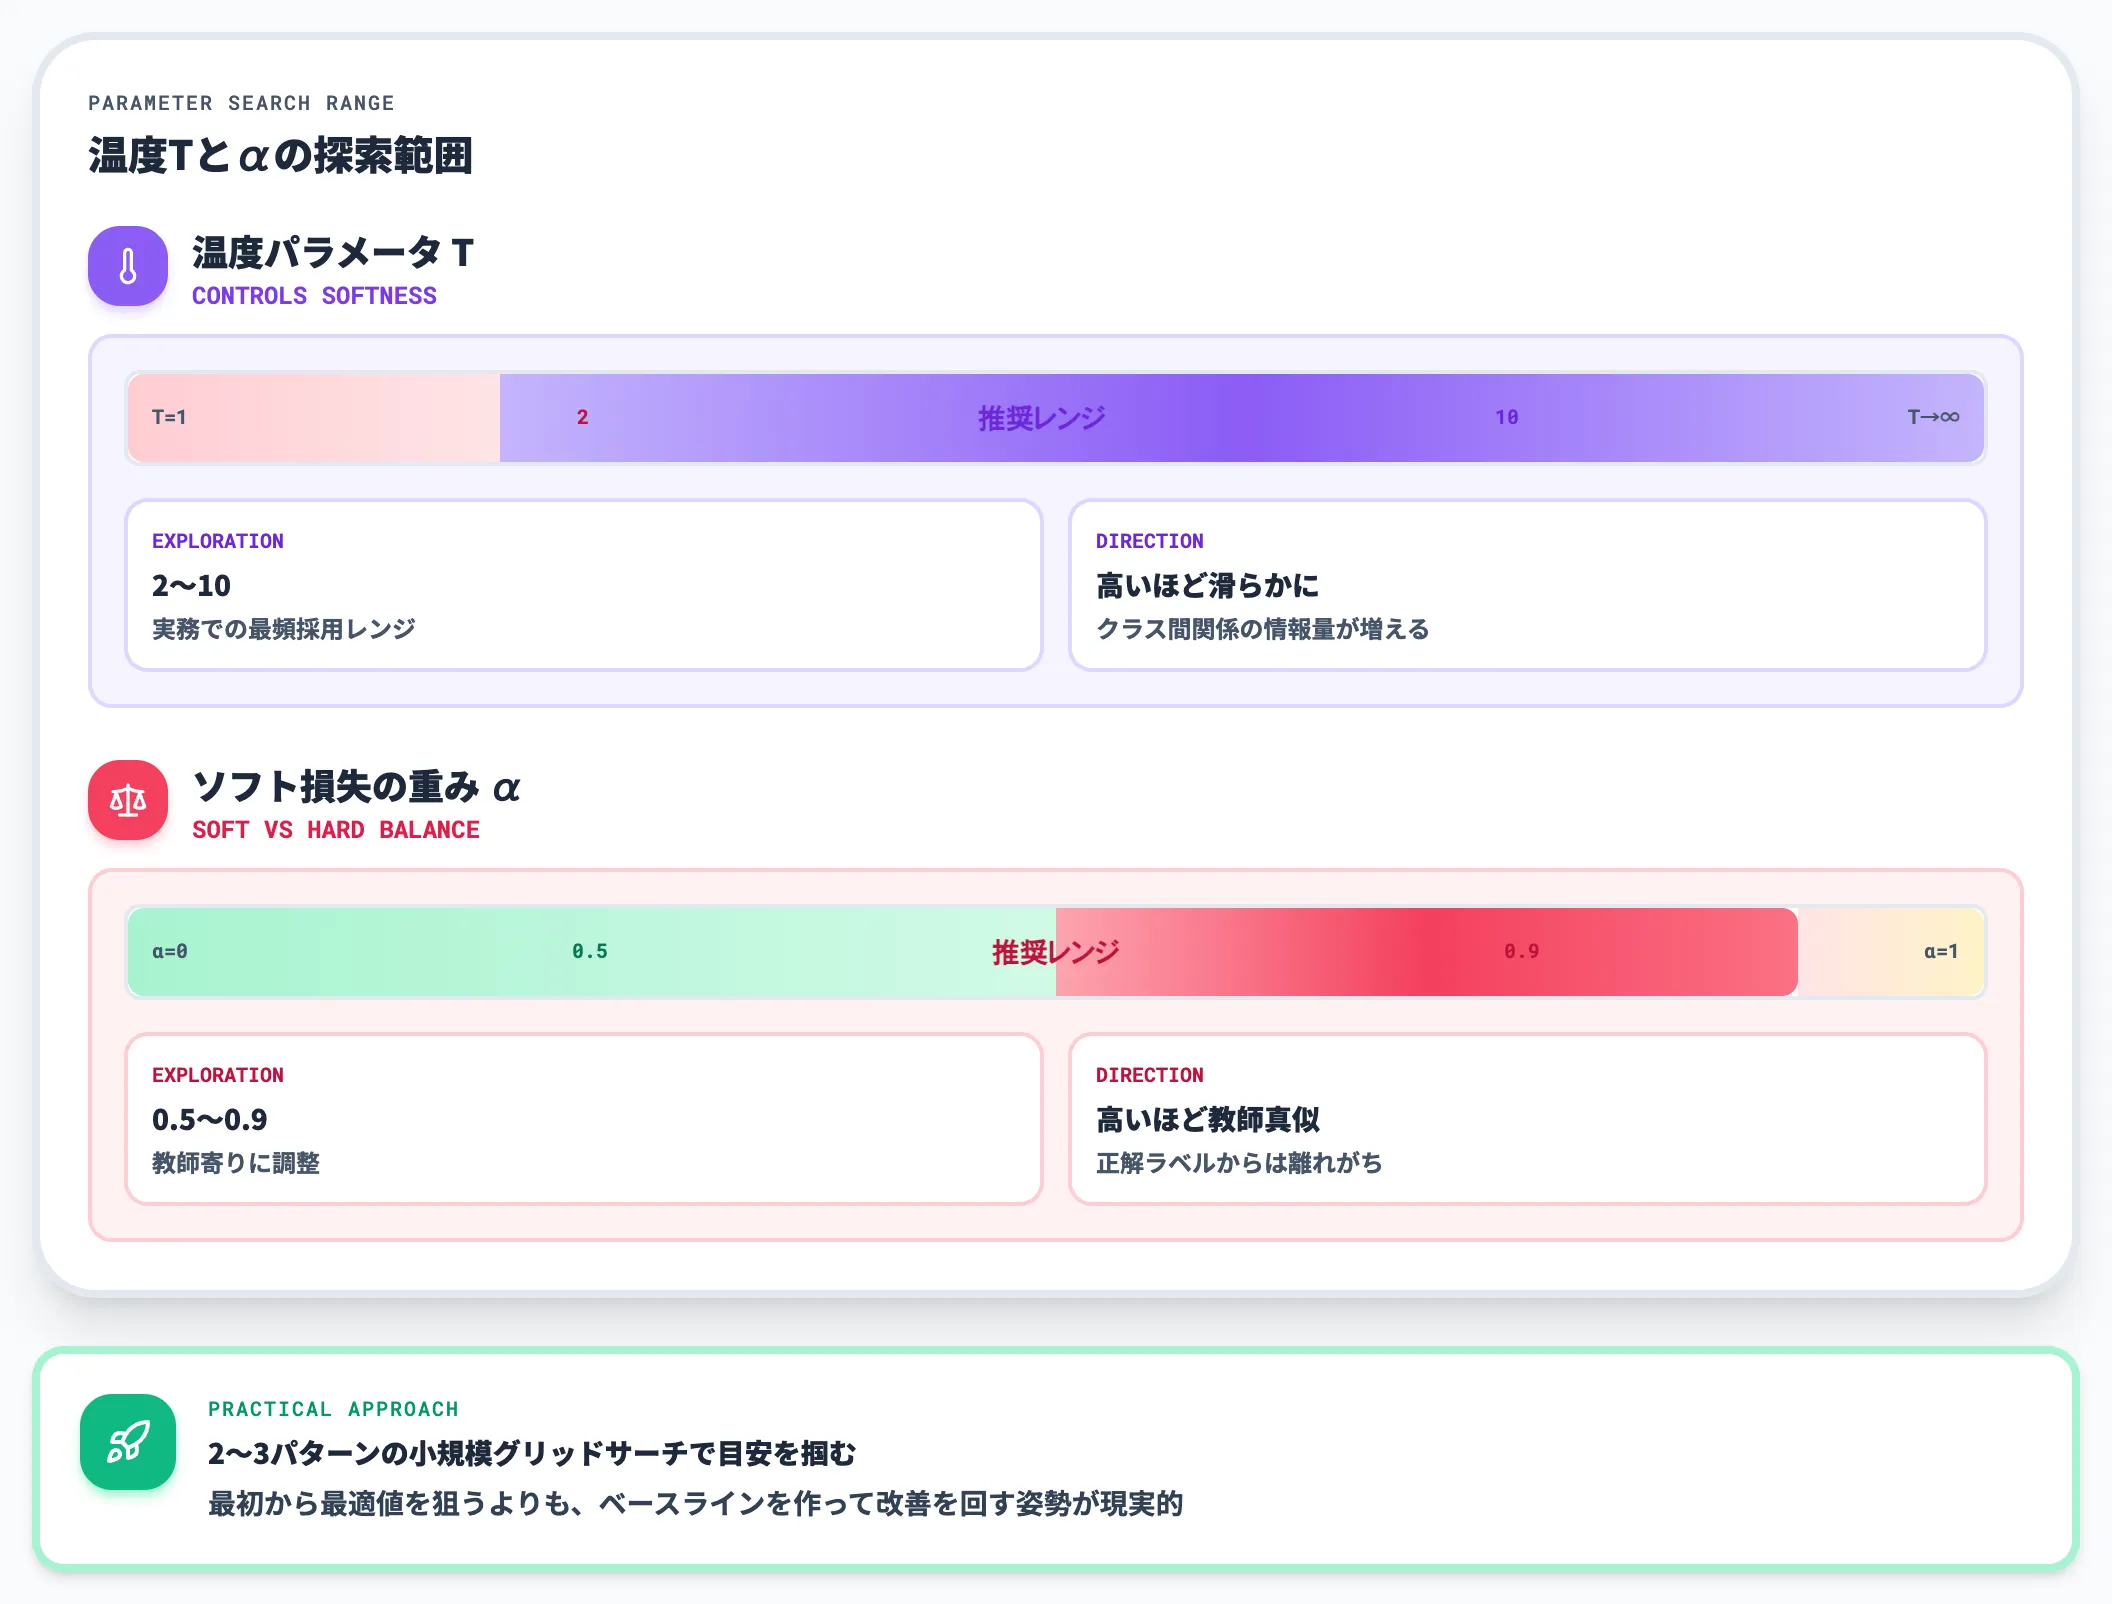This screenshot has width=2112, height=1604.
Task: Click the 2〜3パターンの小規模グリッドサーチ headline
Action: 532,1453
